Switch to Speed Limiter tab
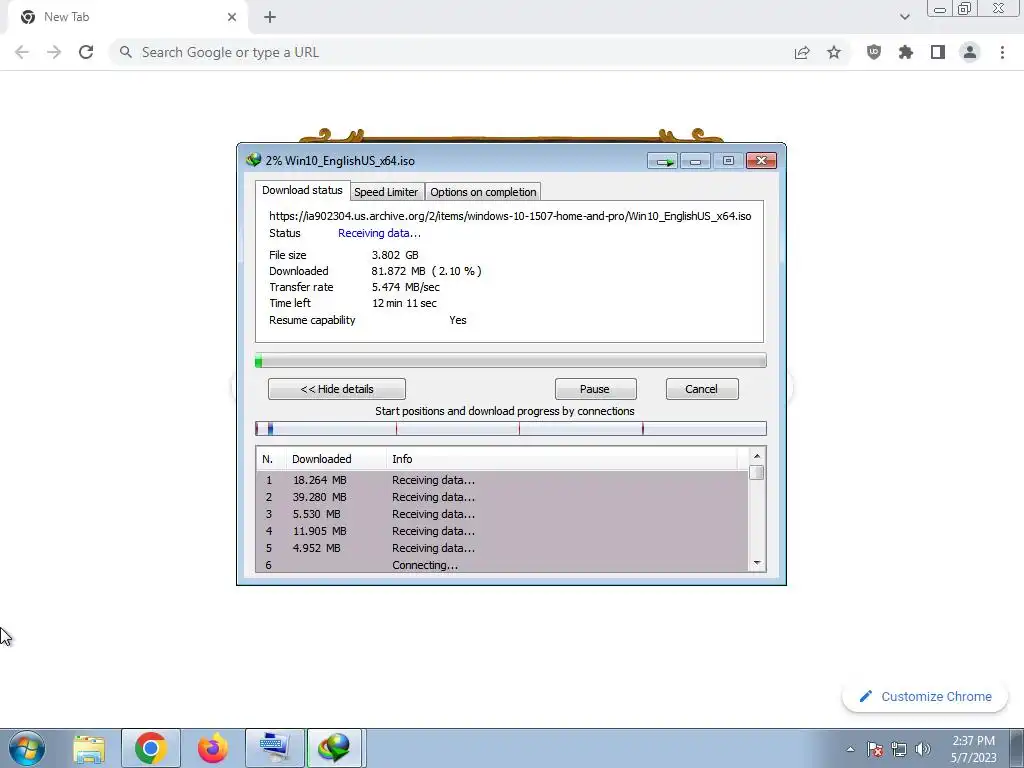 [x=386, y=192]
